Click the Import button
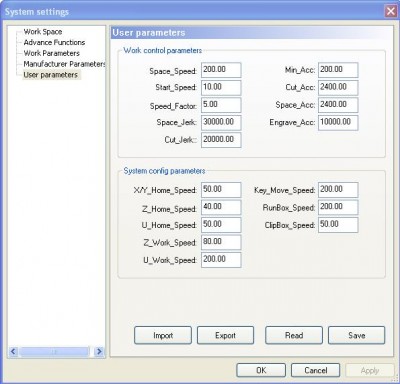400x384 pixels. [163, 335]
